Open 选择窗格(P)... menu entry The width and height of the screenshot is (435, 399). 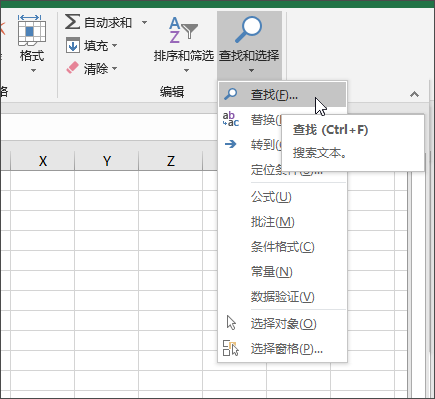283,349
